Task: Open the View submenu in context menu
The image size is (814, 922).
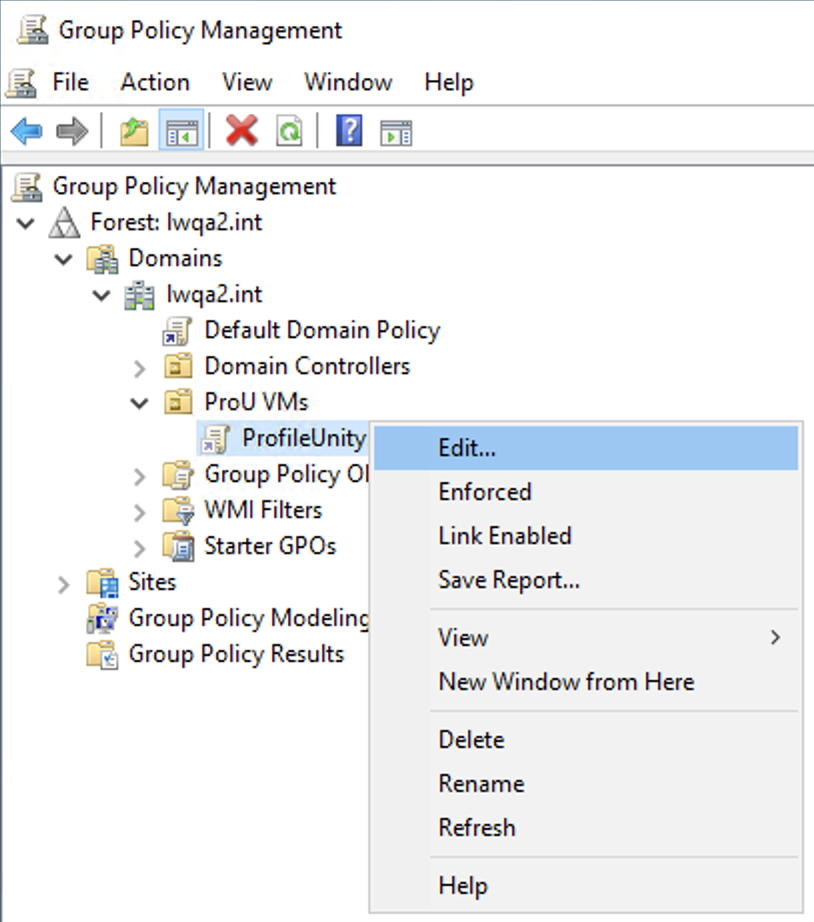Action: [x=463, y=638]
